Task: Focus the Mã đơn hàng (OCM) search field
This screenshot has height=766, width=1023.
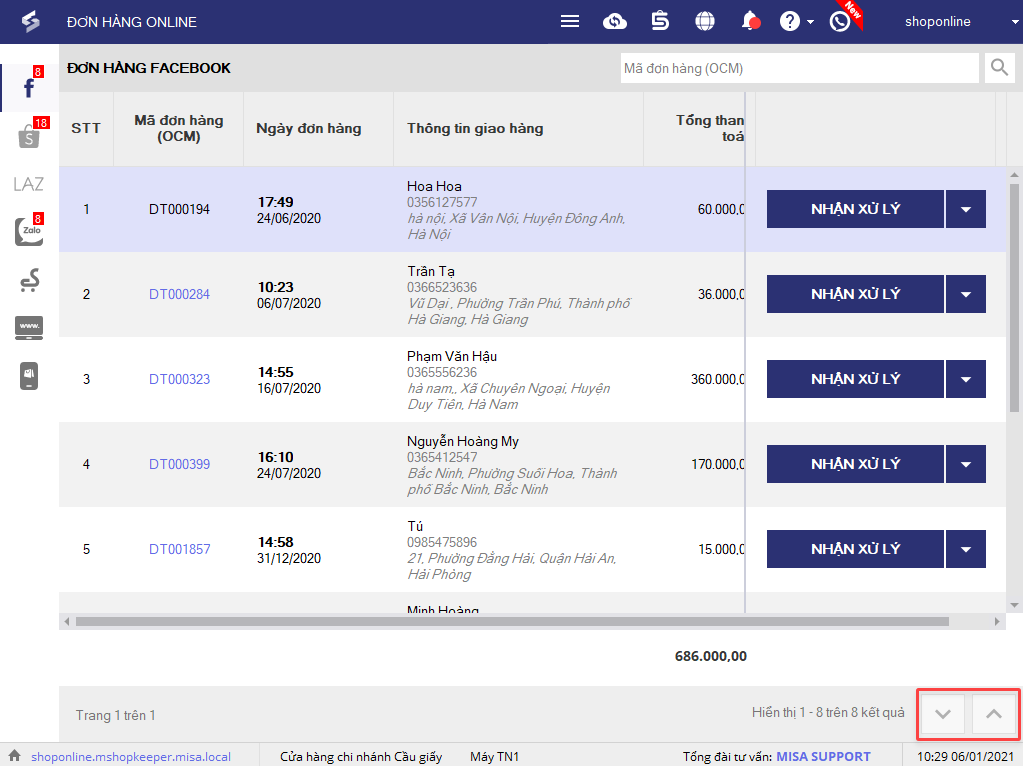Action: [799, 68]
